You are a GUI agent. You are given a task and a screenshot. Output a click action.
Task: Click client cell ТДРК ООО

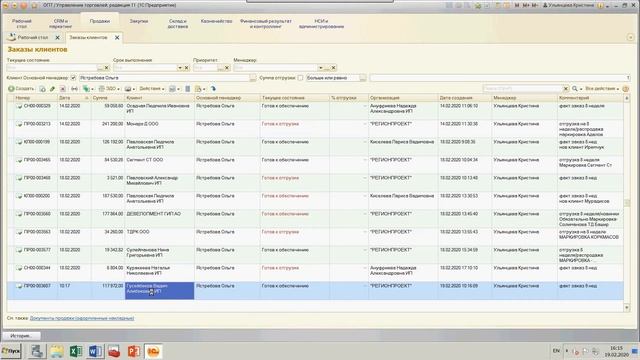click(160, 236)
